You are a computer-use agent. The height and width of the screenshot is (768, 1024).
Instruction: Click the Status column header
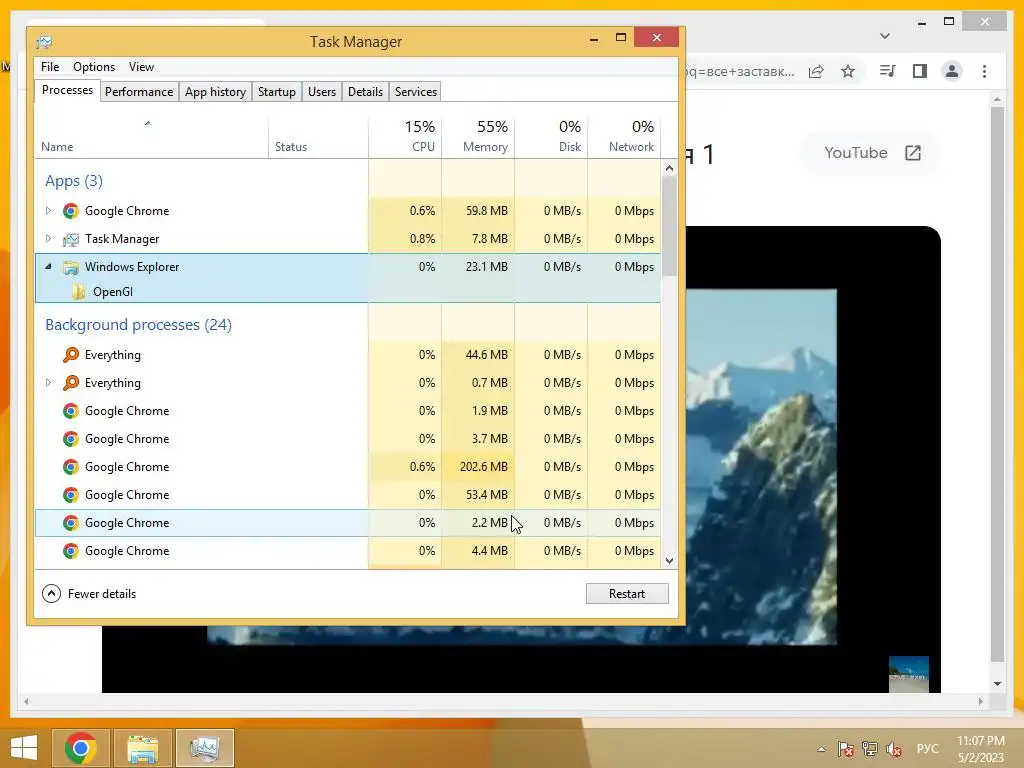[318, 136]
